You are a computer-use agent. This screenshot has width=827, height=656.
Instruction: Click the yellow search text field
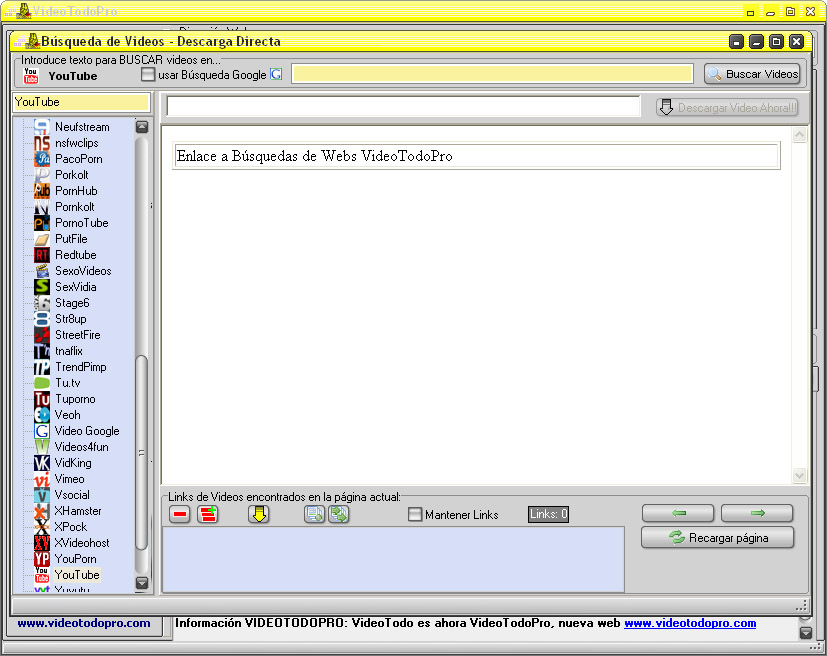point(492,74)
